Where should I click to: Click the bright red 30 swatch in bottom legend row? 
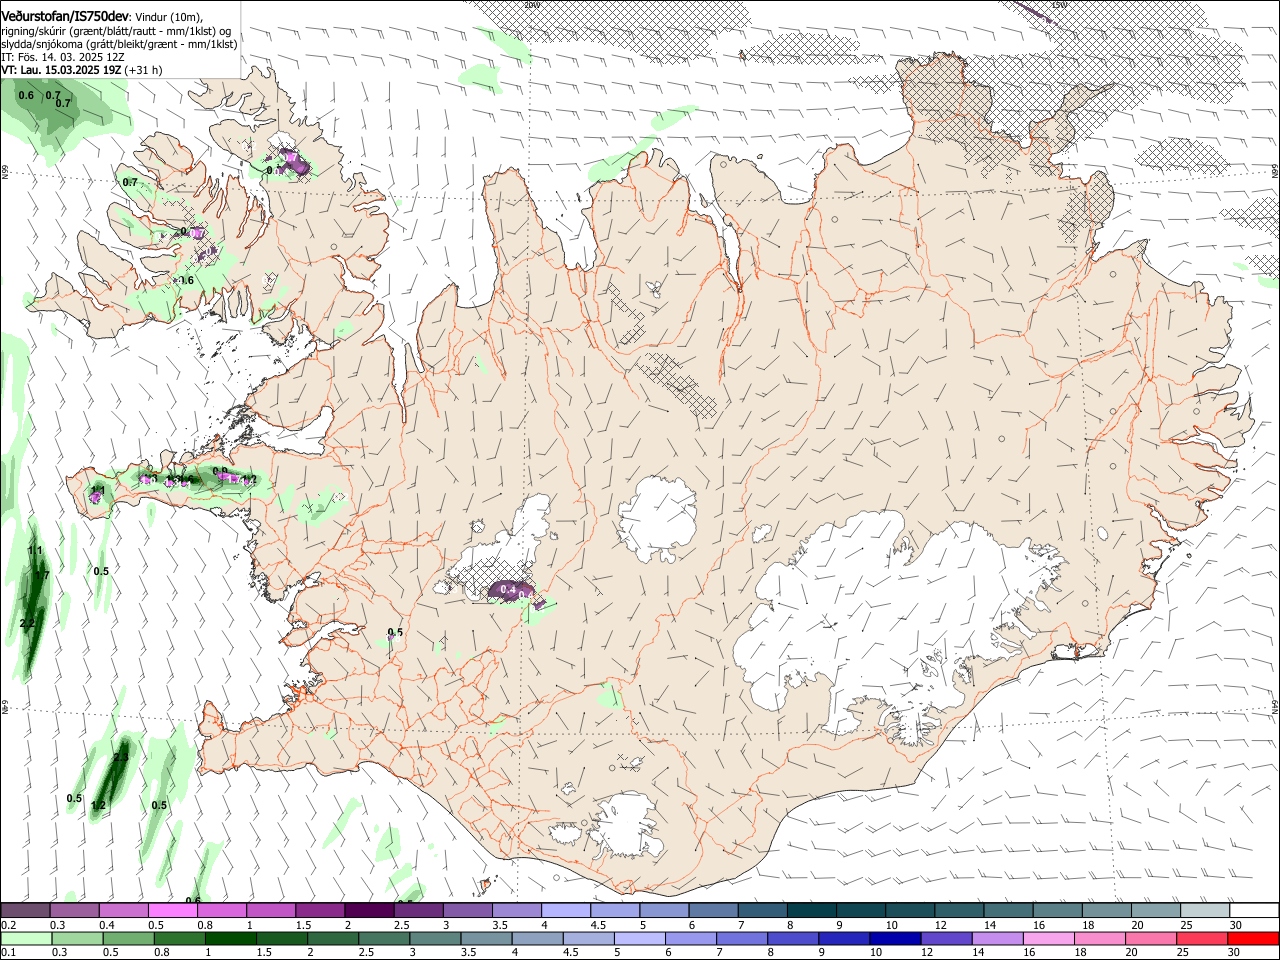tap(1254, 938)
